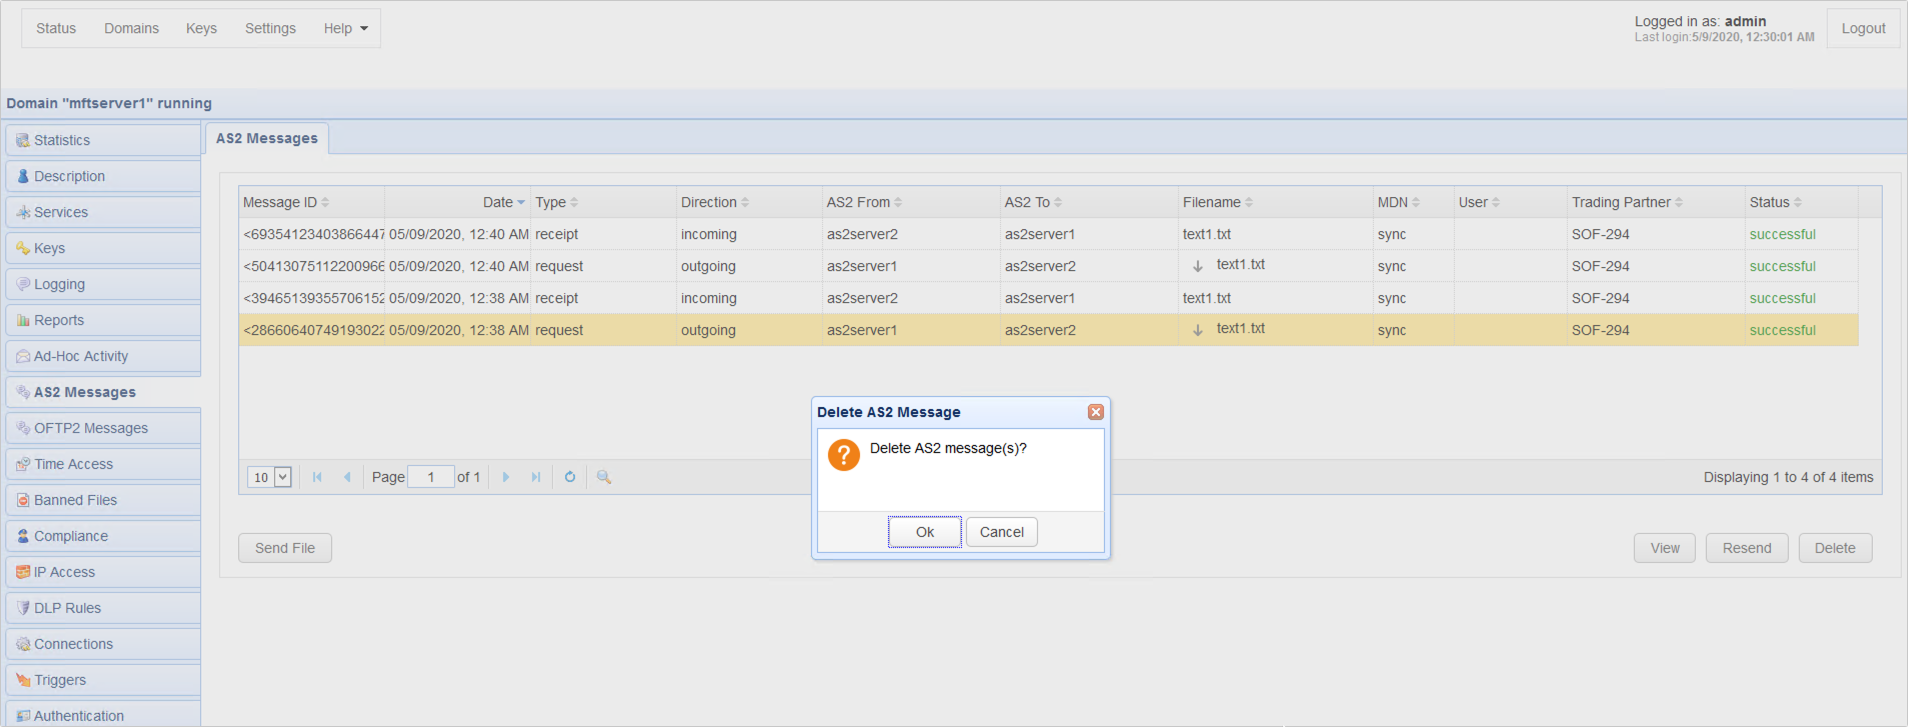This screenshot has height=727, width=1908.
Task: Click the Description sidebar icon
Action: [x=23, y=177]
